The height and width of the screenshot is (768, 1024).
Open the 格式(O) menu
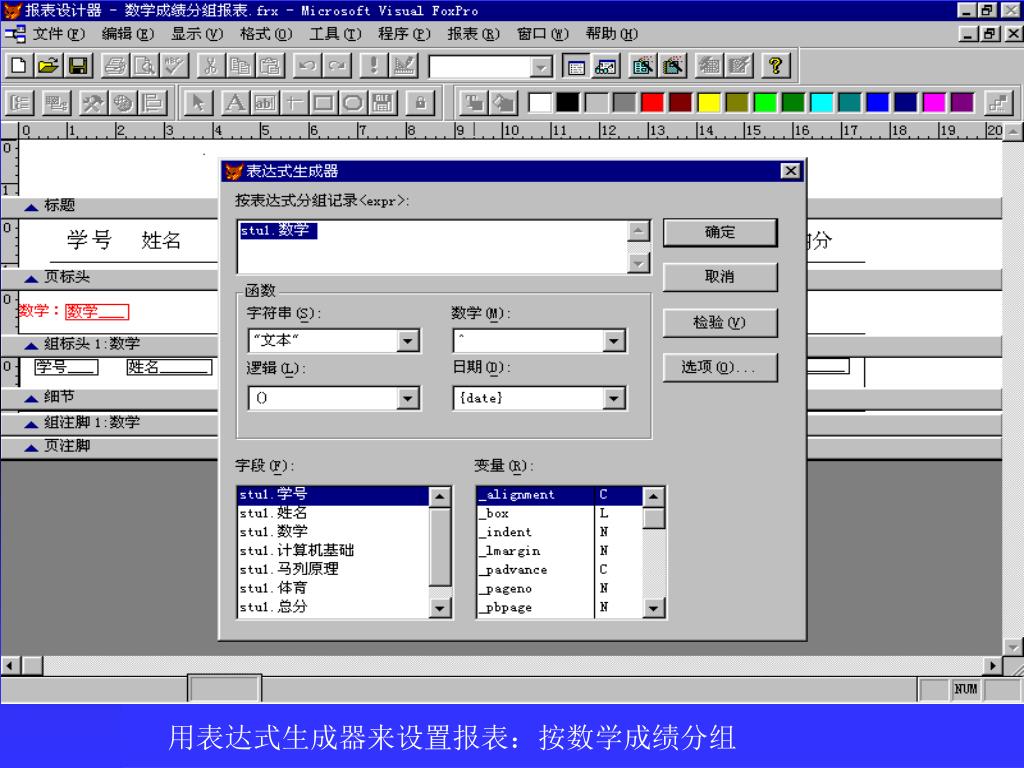pos(266,33)
